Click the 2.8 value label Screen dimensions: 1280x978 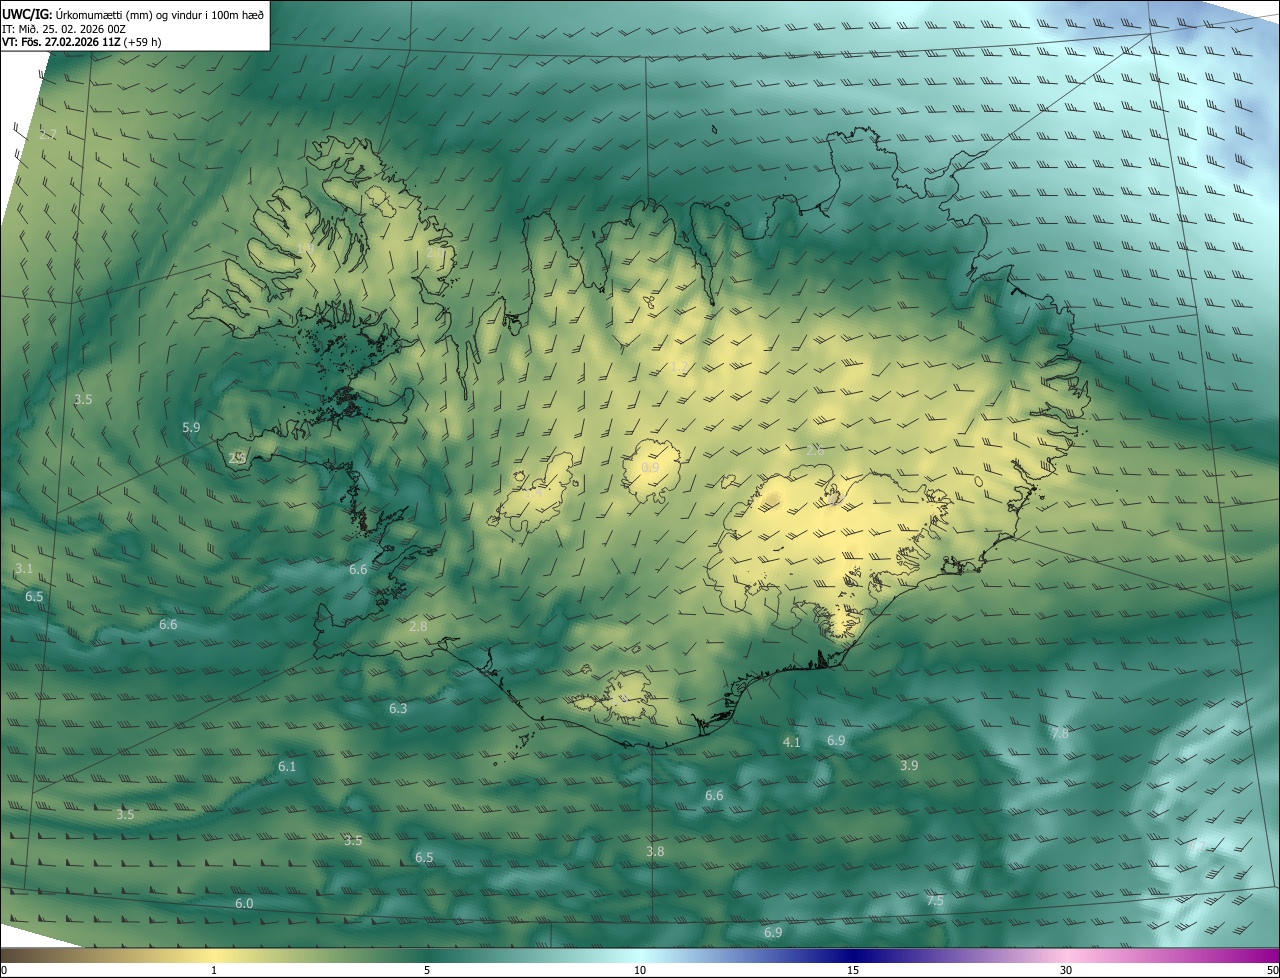(418, 626)
